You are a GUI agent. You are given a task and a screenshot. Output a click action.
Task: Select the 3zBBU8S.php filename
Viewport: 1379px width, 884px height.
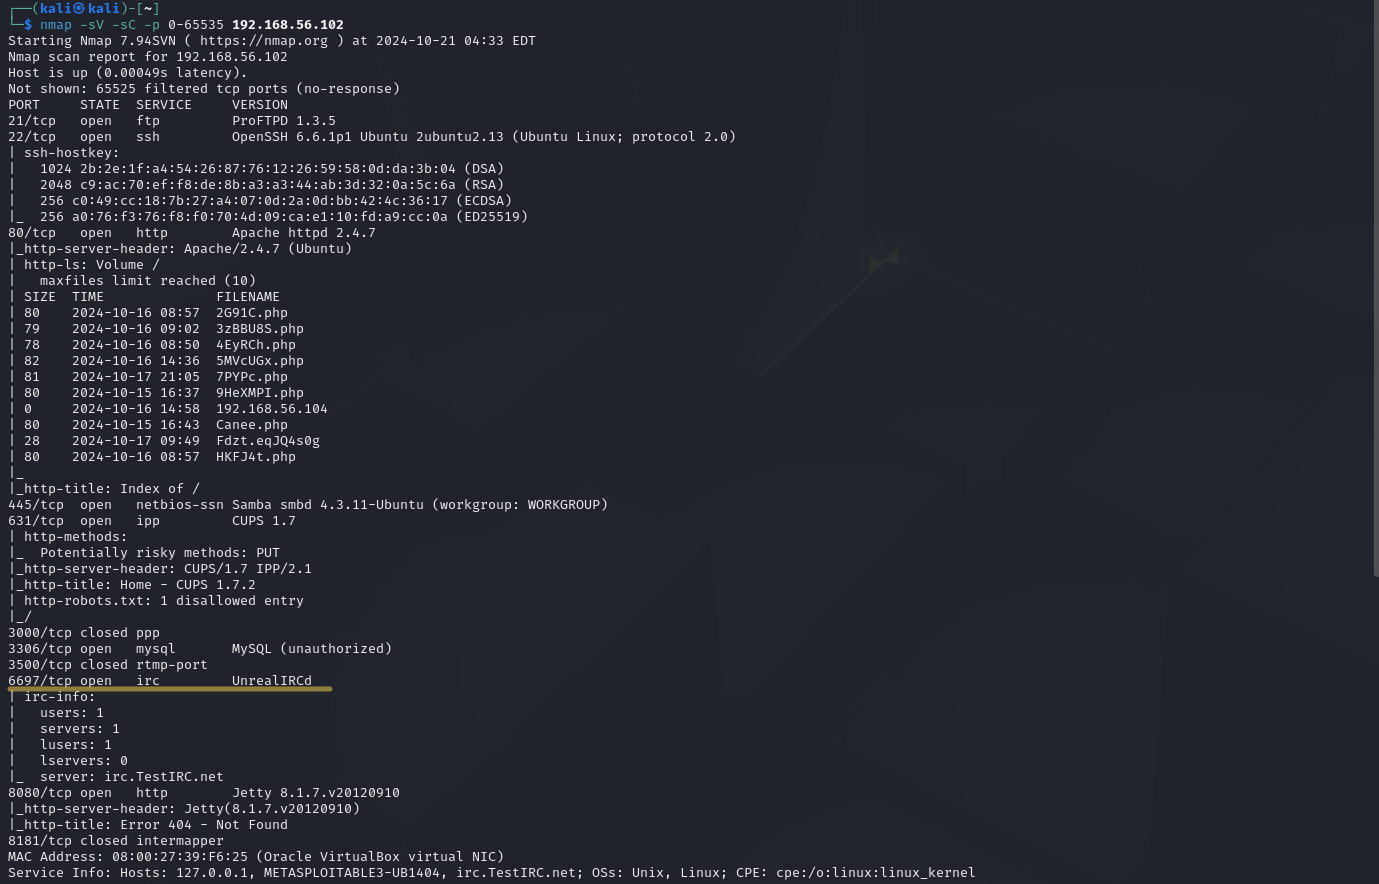[260, 329]
